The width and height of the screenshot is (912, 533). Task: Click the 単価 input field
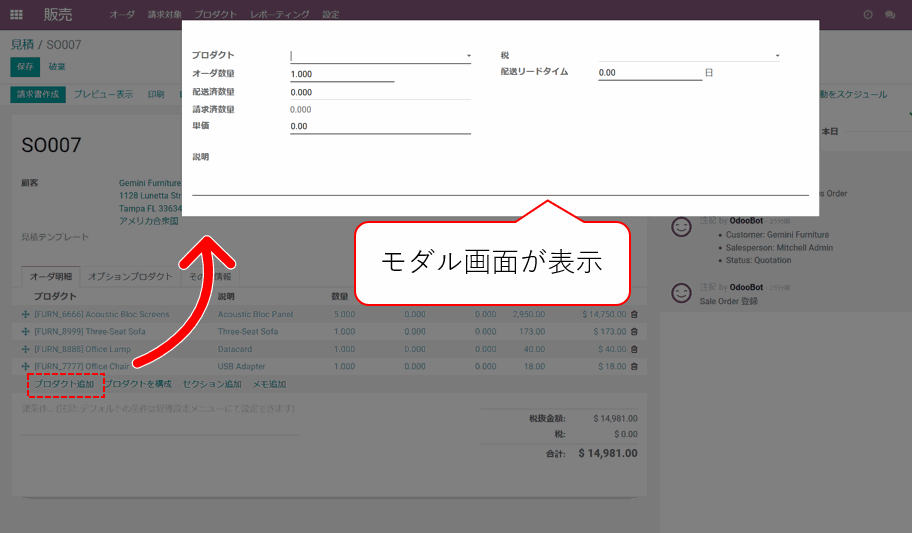pyautogui.click(x=379, y=126)
